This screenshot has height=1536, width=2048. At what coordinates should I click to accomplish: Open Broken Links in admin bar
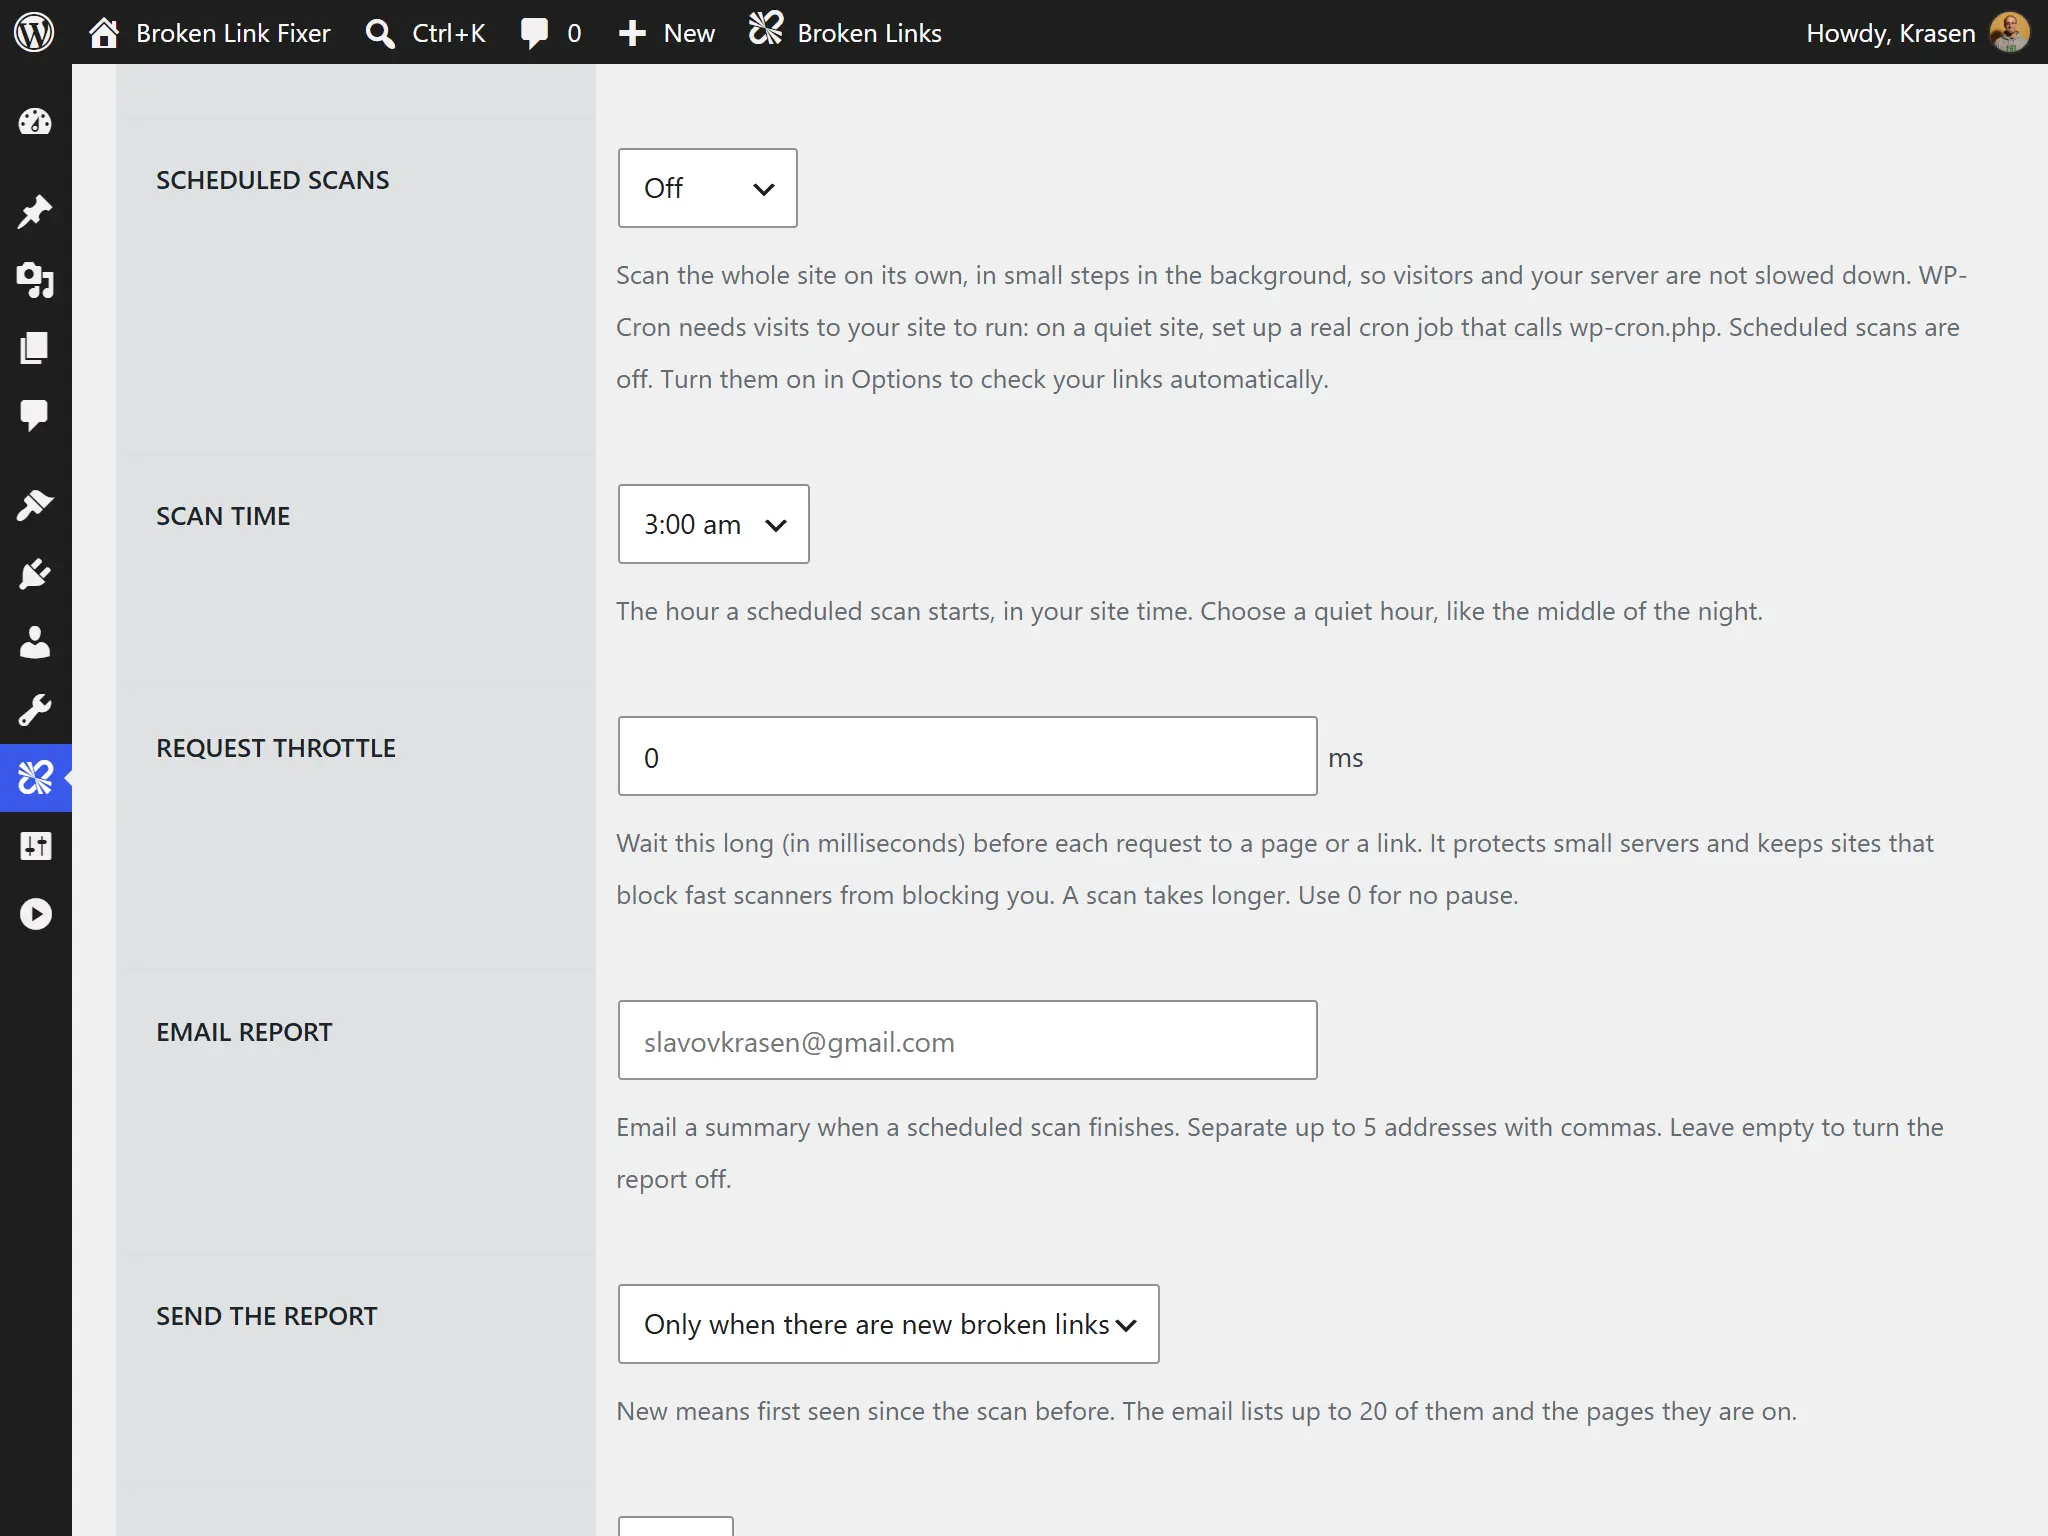[x=845, y=32]
